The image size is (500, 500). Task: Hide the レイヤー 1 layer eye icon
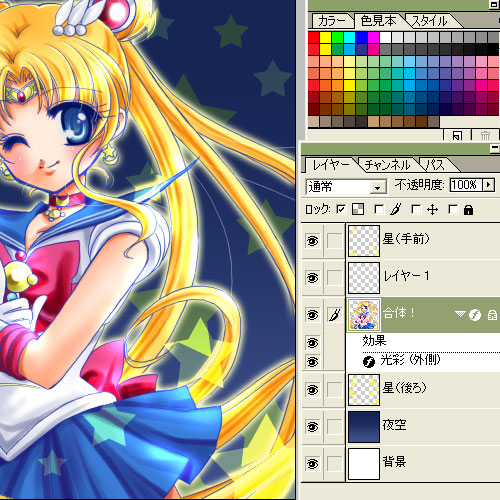(x=312, y=277)
